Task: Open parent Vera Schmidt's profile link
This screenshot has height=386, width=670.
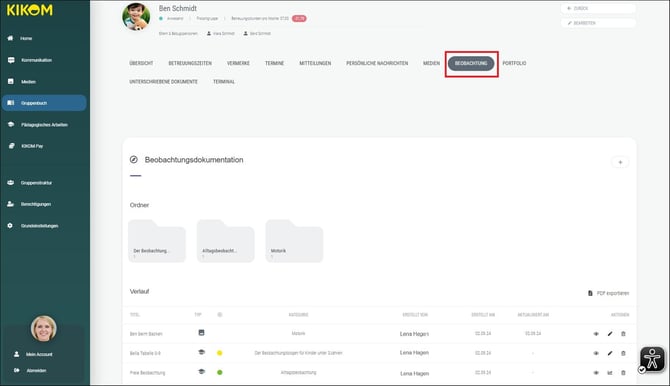Action: click(x=221, y=33)
